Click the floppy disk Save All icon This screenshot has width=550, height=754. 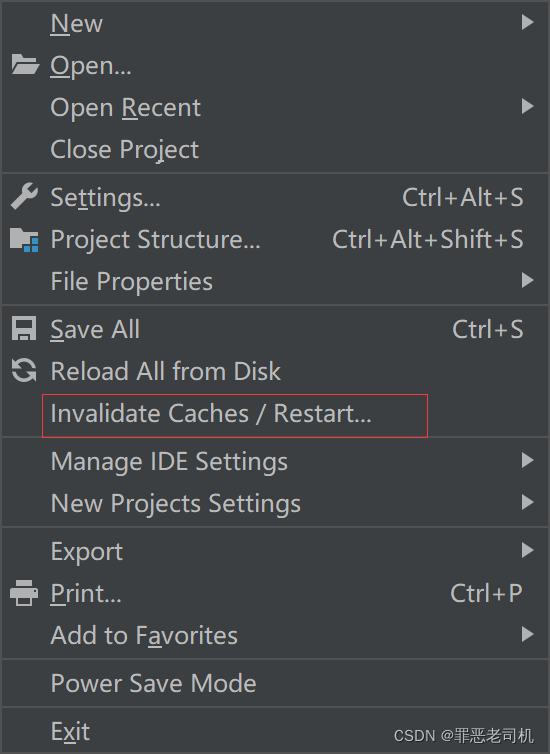(24, 329)
